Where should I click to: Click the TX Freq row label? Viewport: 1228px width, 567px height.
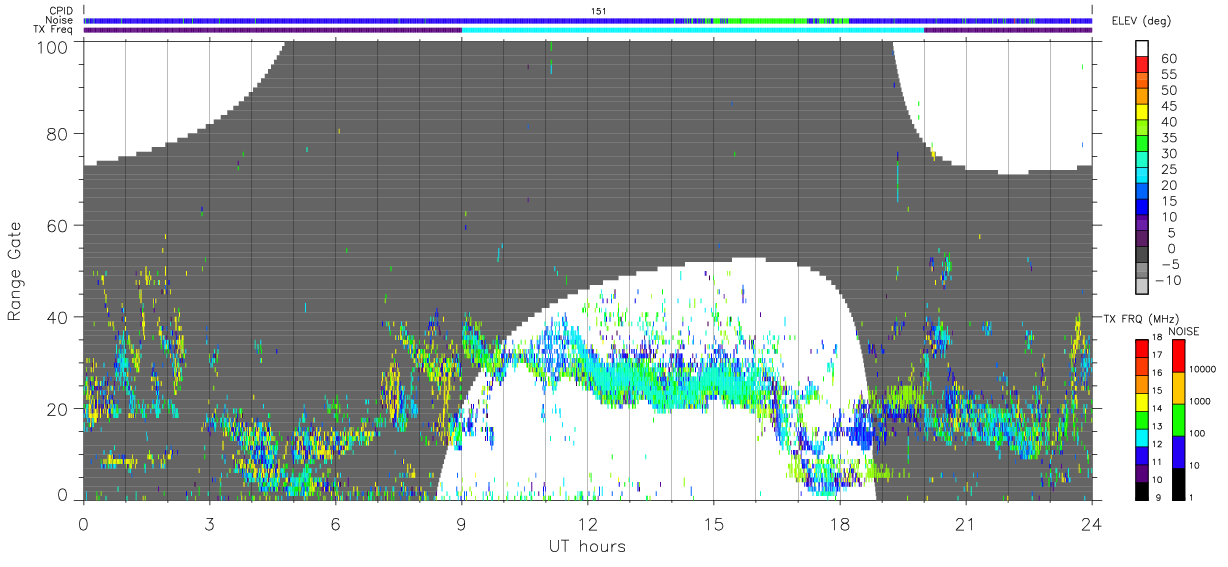[x=53, y=29]
